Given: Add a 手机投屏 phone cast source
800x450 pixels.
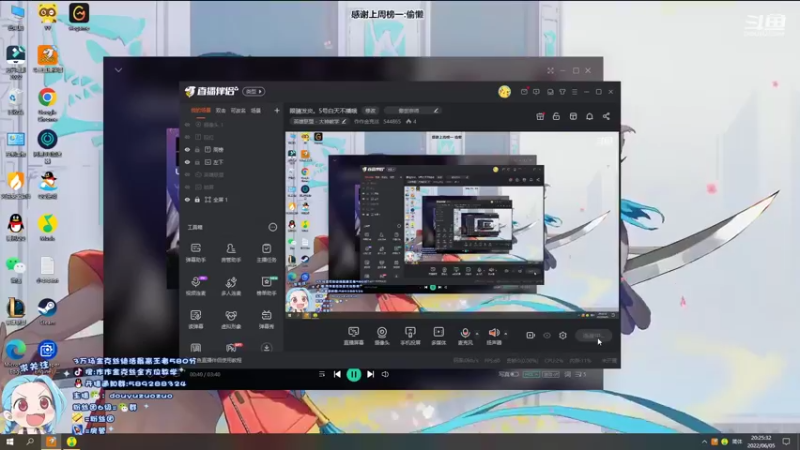Looking at the screenshot, I should pos(410,336).
